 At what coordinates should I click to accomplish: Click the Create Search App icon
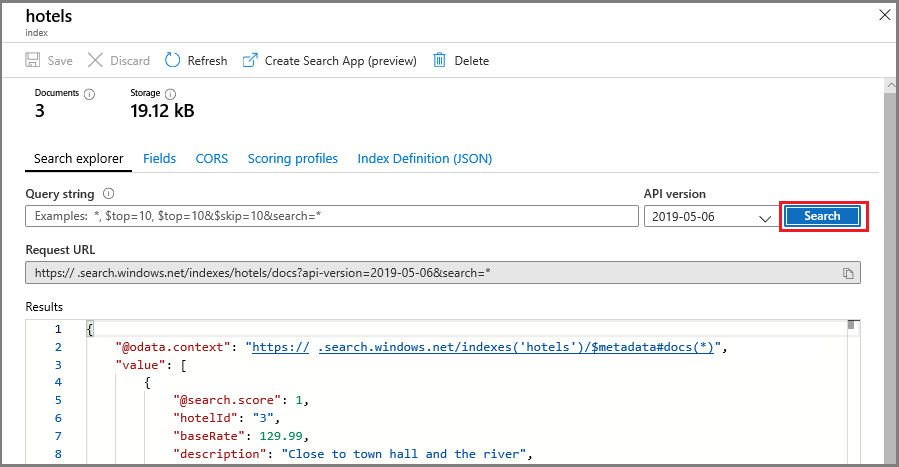point(250,61)
